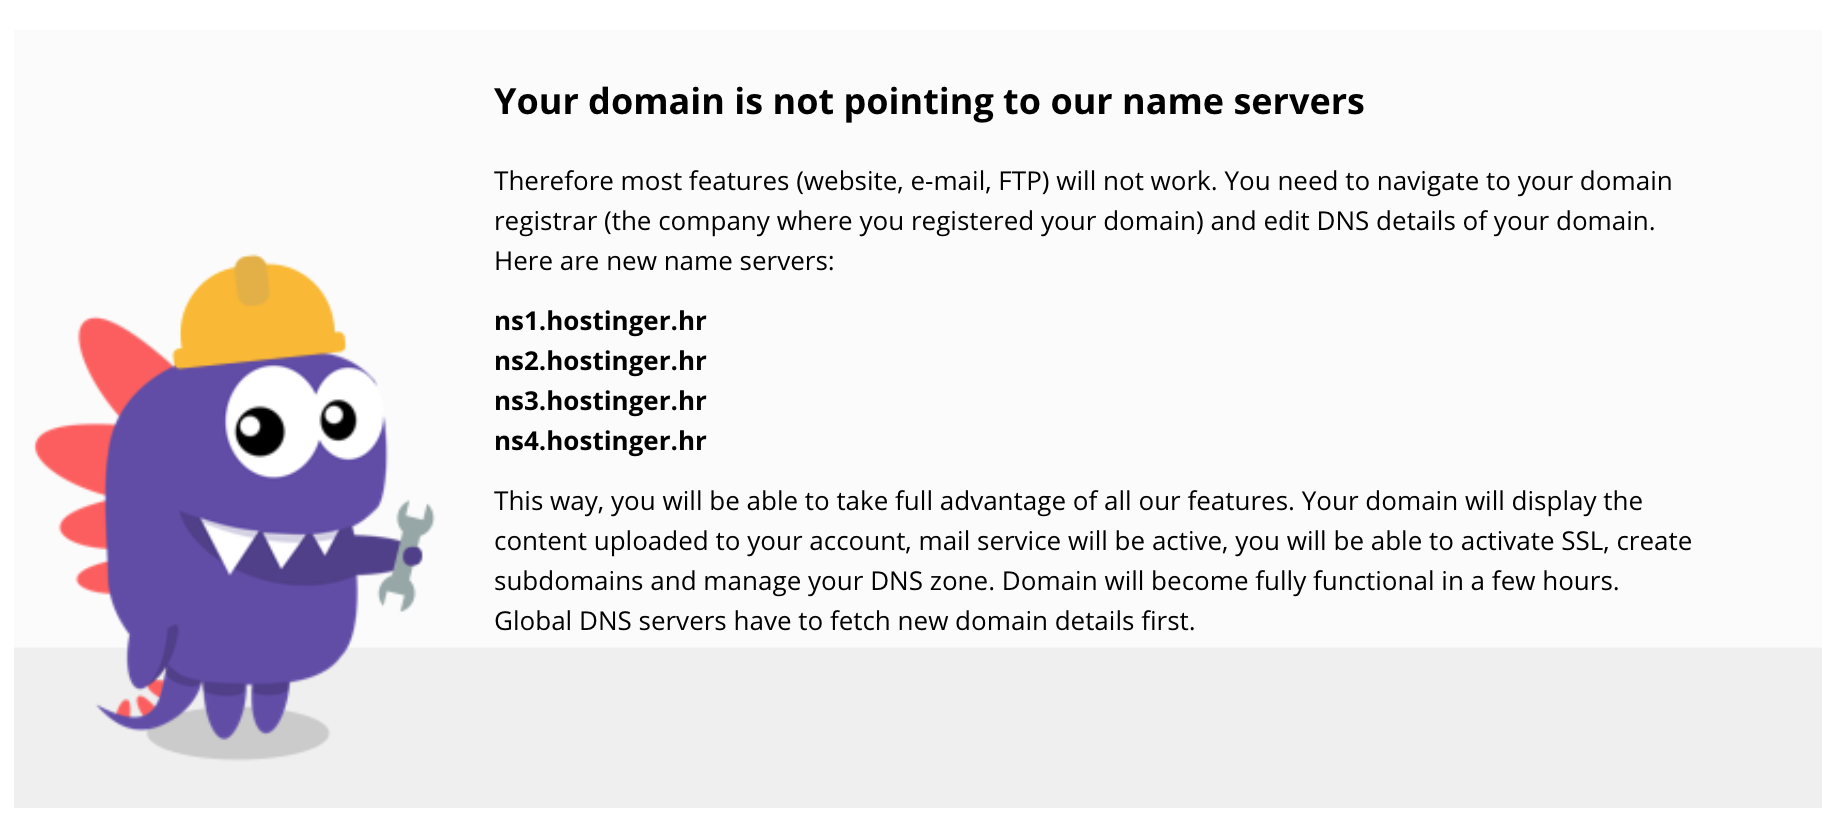Click the ns1.hostinger.hr name server
Viewport: 1828px width, 820px height.
600,321
